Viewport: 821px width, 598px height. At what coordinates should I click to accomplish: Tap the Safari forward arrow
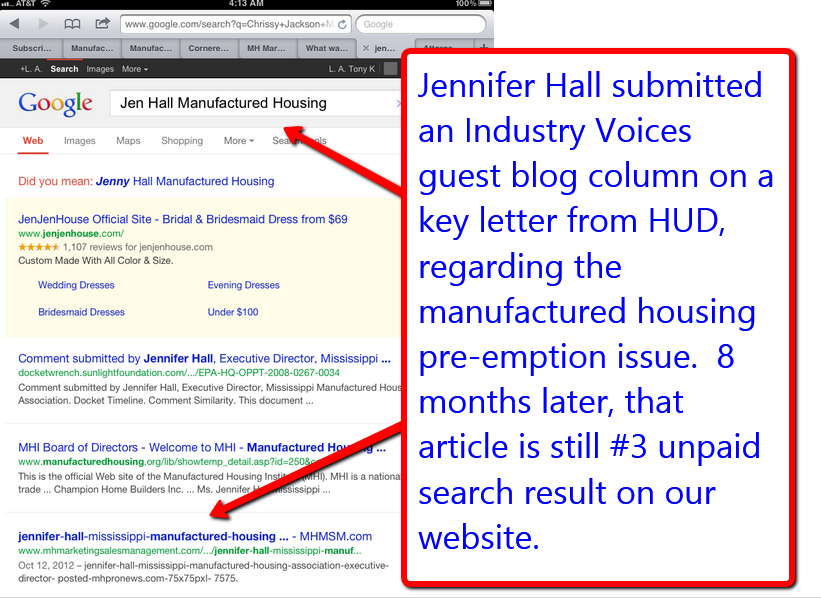point(43,24)
